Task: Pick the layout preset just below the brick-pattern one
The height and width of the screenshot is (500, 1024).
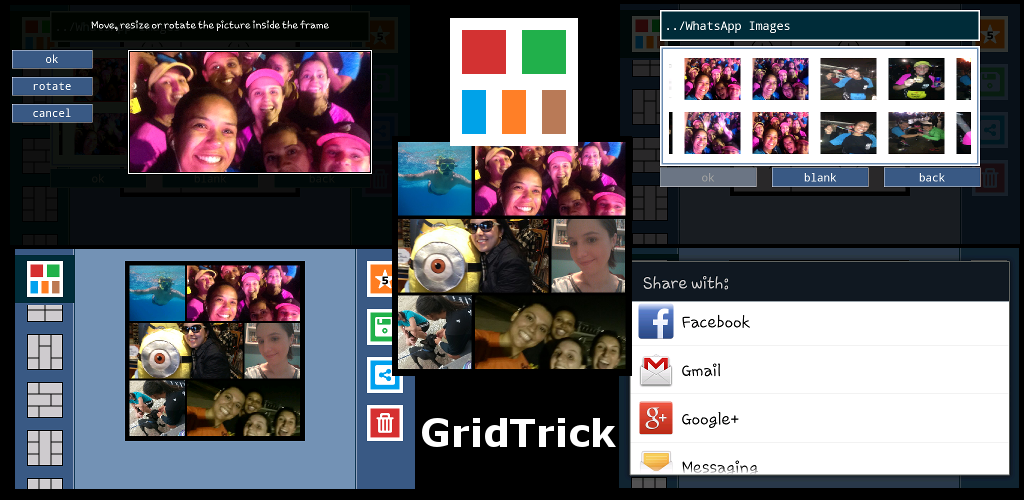Action: pos(45,448)
